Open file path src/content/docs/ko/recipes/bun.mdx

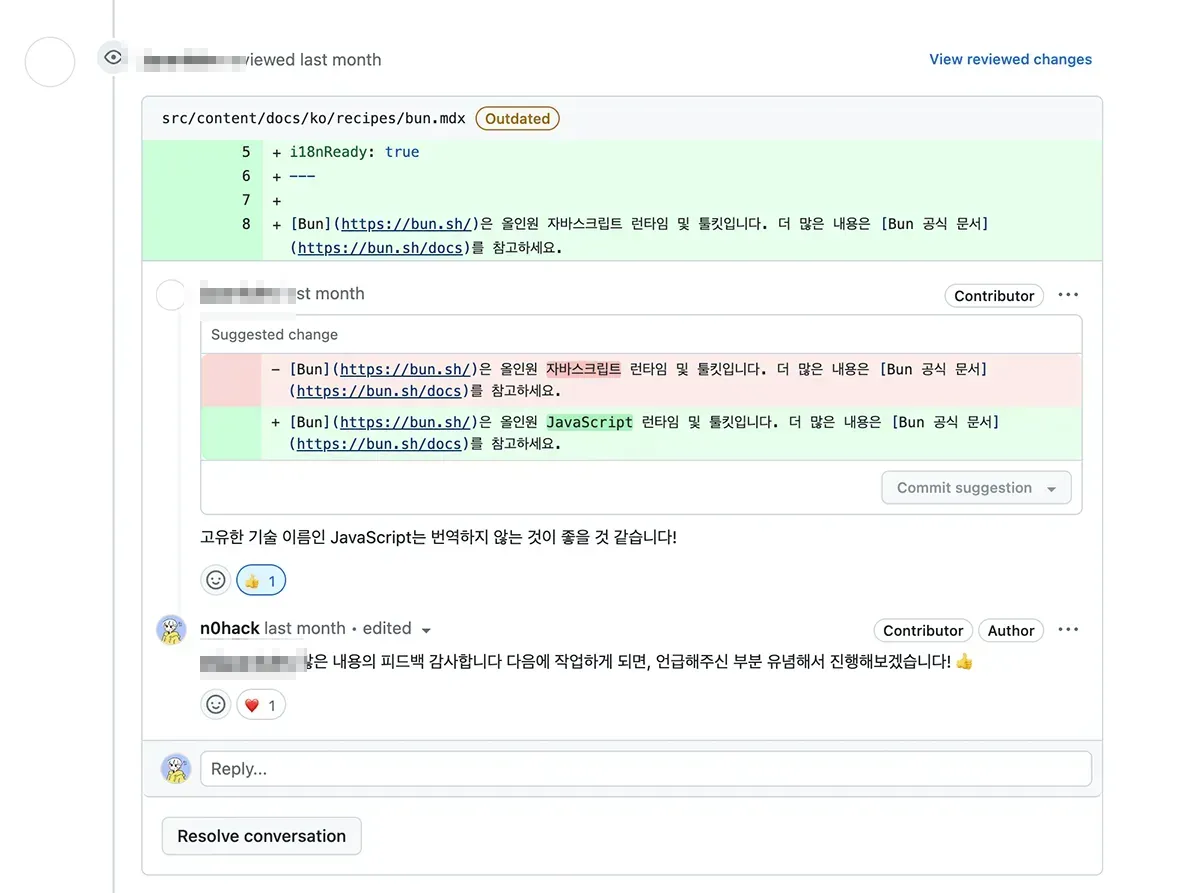click(314, 118)
